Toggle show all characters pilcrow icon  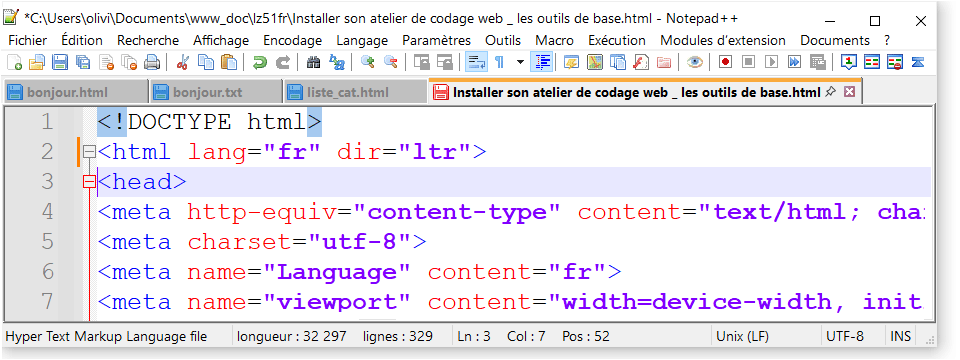tap(499, 62)
